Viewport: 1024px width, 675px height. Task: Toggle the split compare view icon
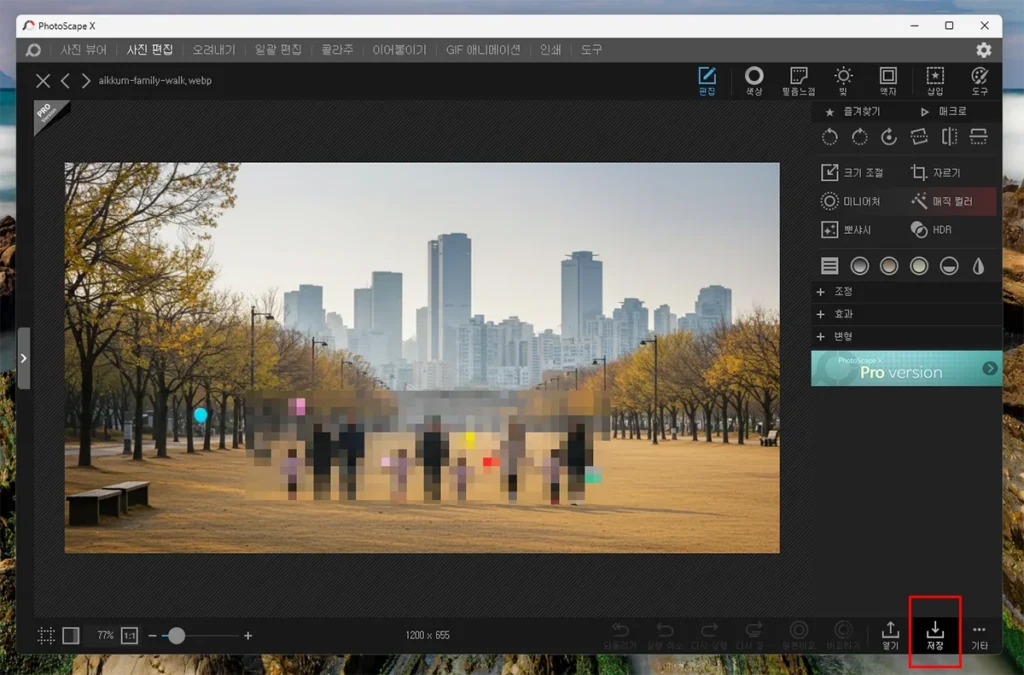pos(71,635)
